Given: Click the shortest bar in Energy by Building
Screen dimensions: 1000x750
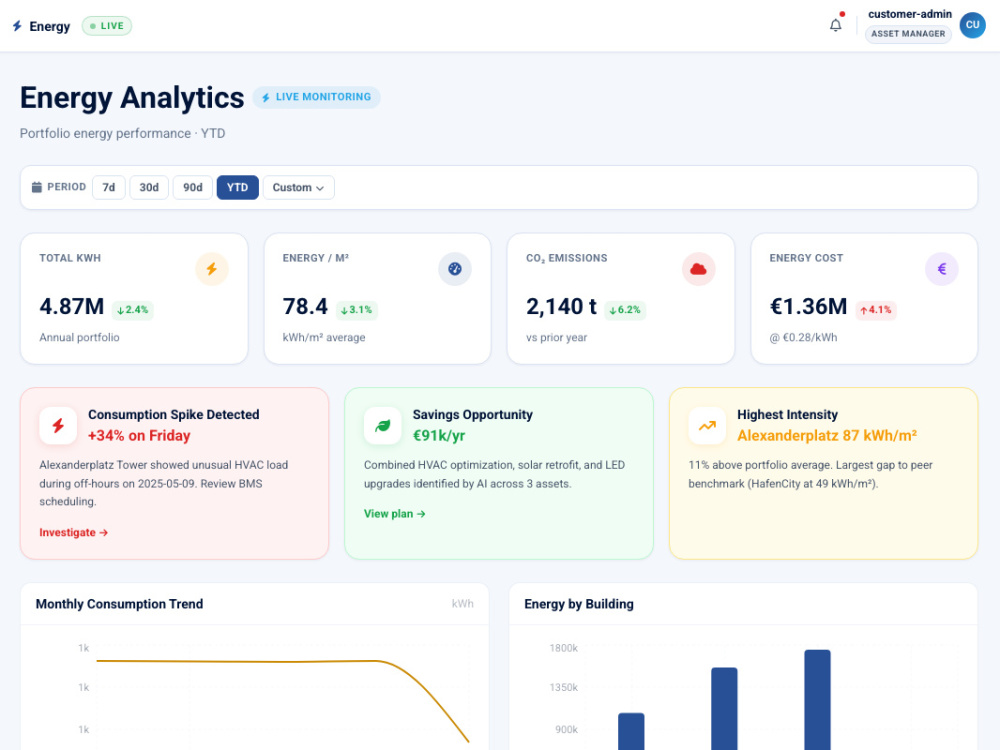Looking at the screenshot, I should coord(631,732).
